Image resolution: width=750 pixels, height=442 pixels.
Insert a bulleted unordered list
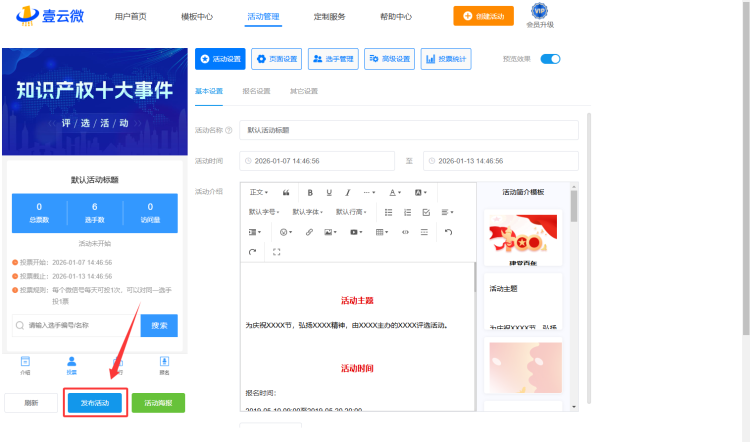tap(389, 212)
